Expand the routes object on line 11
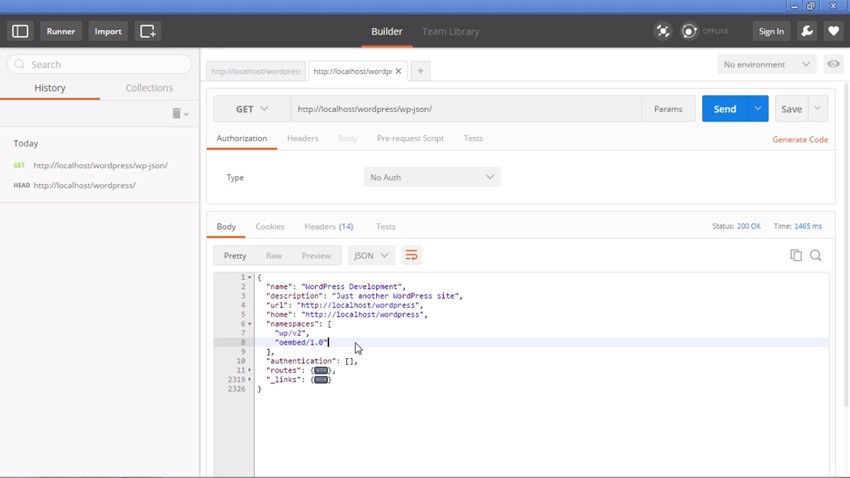The height and width of the screenshot is (478, 850). 249,370
